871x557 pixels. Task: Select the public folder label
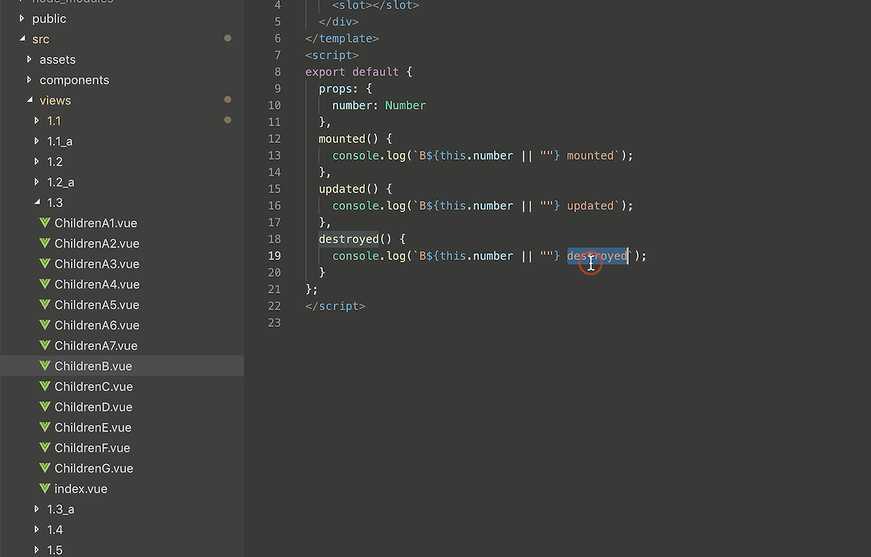(49, 19)
